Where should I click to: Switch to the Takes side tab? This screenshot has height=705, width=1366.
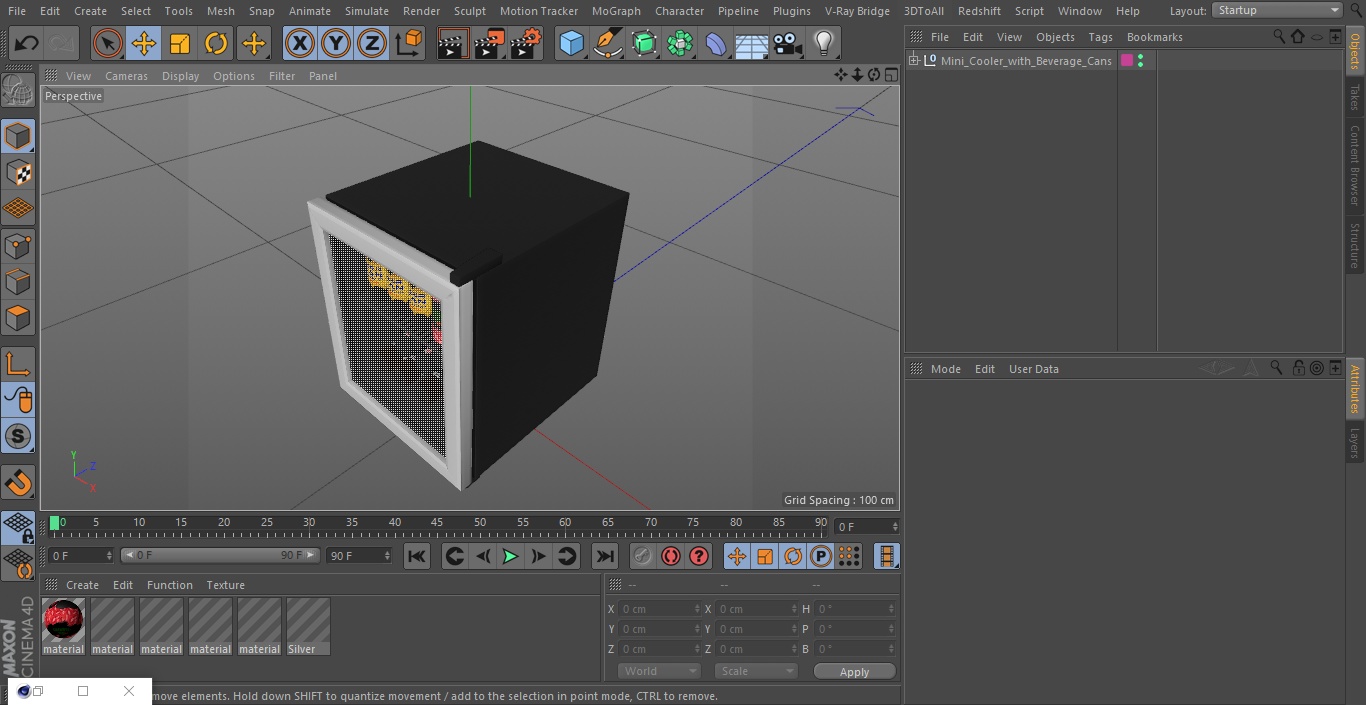coord(1355,97)
